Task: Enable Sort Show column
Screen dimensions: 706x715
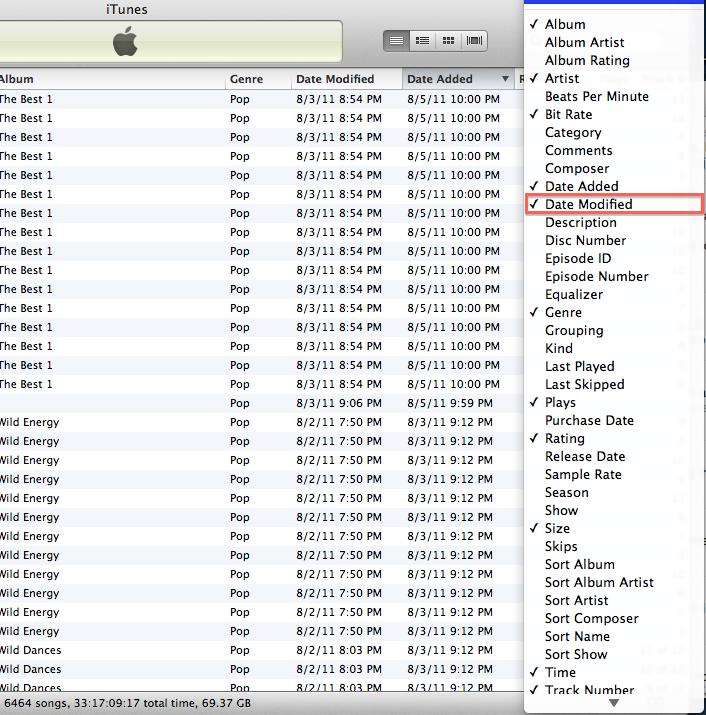Action: point(613,655)
